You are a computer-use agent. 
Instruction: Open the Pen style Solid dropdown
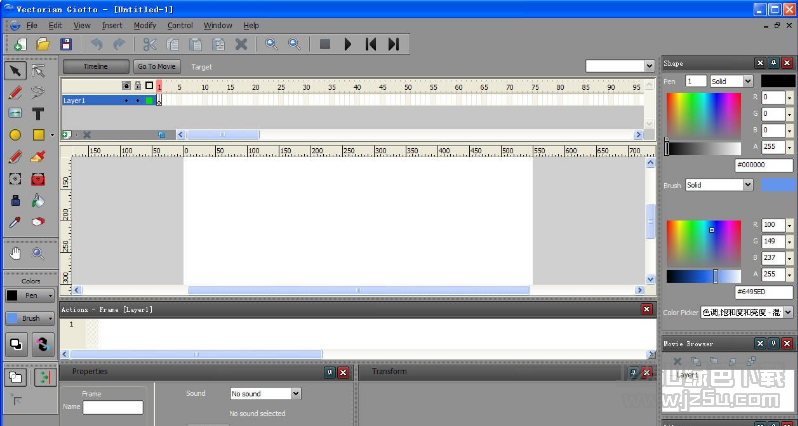tap(731, 81)
